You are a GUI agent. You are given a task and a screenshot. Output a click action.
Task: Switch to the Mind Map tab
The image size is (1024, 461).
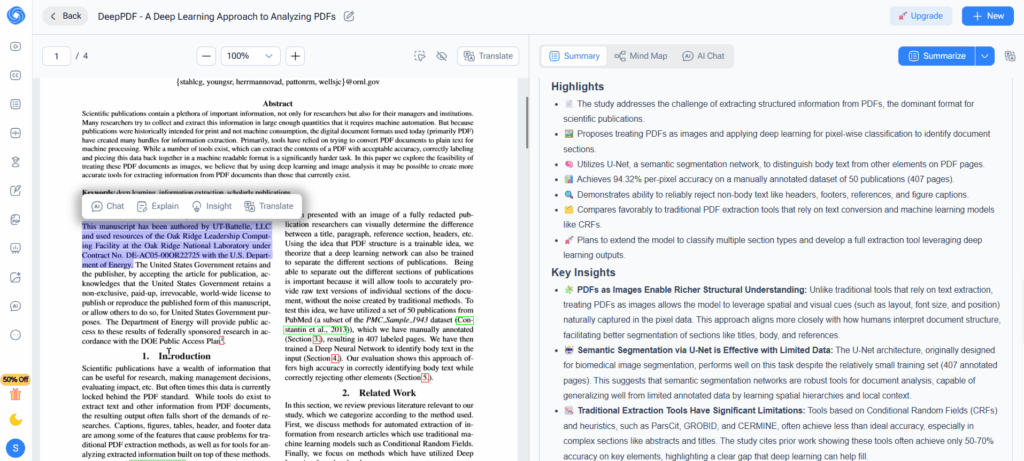click(641, 56)
